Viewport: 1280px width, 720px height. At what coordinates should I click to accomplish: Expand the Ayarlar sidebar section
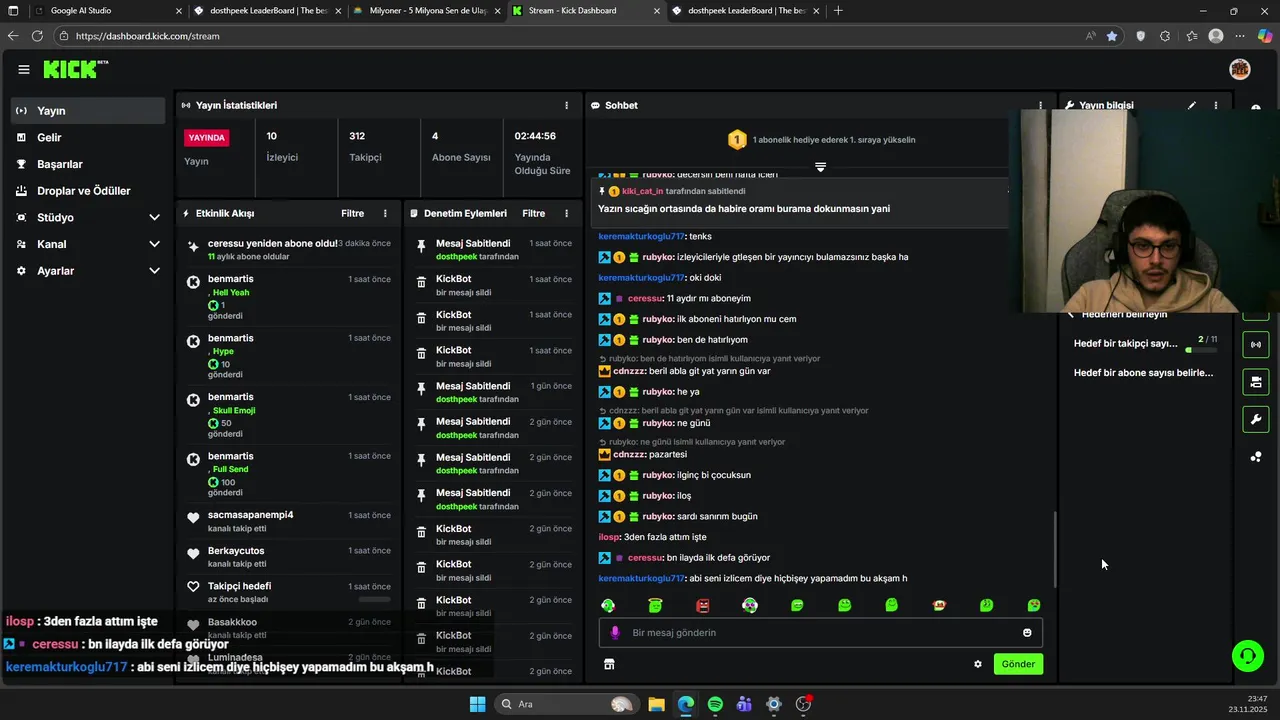click(x=154, y=271)
